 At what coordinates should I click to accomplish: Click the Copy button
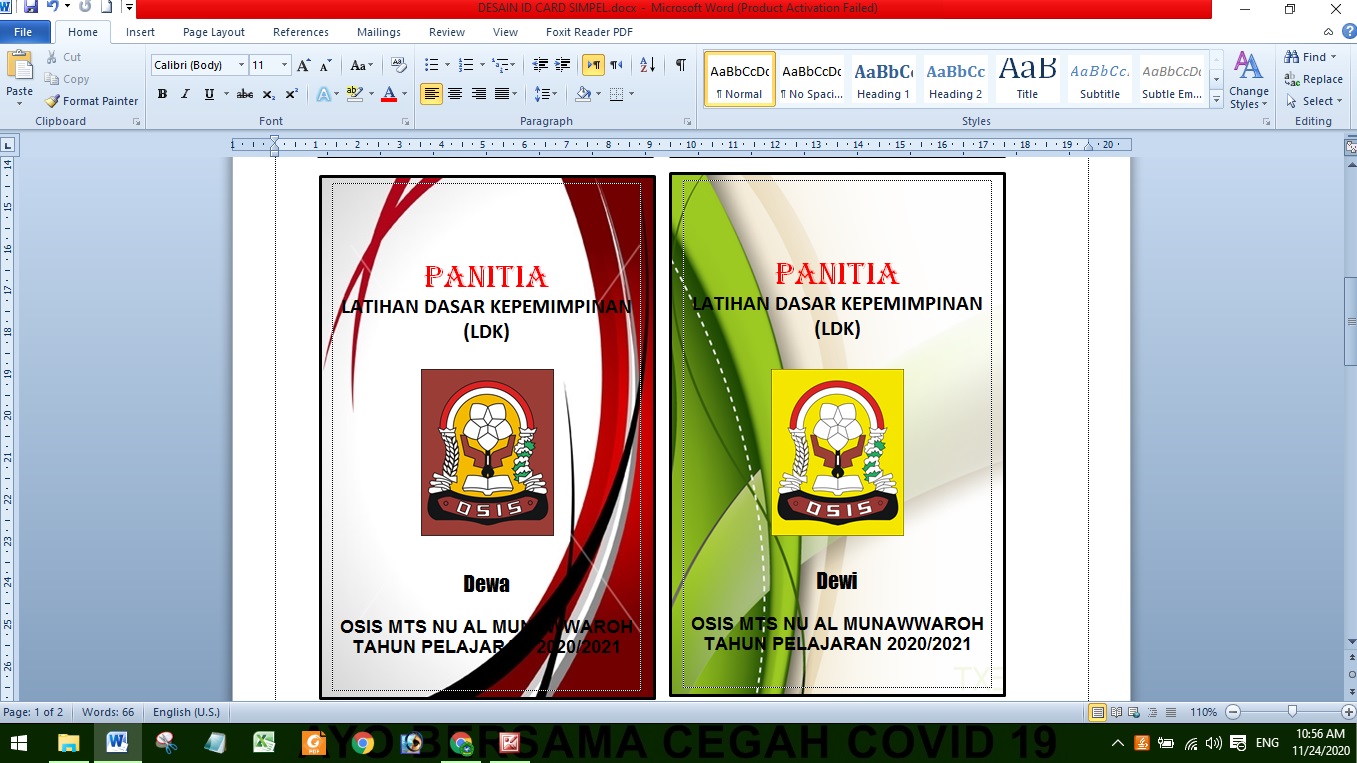pos(67,79)
